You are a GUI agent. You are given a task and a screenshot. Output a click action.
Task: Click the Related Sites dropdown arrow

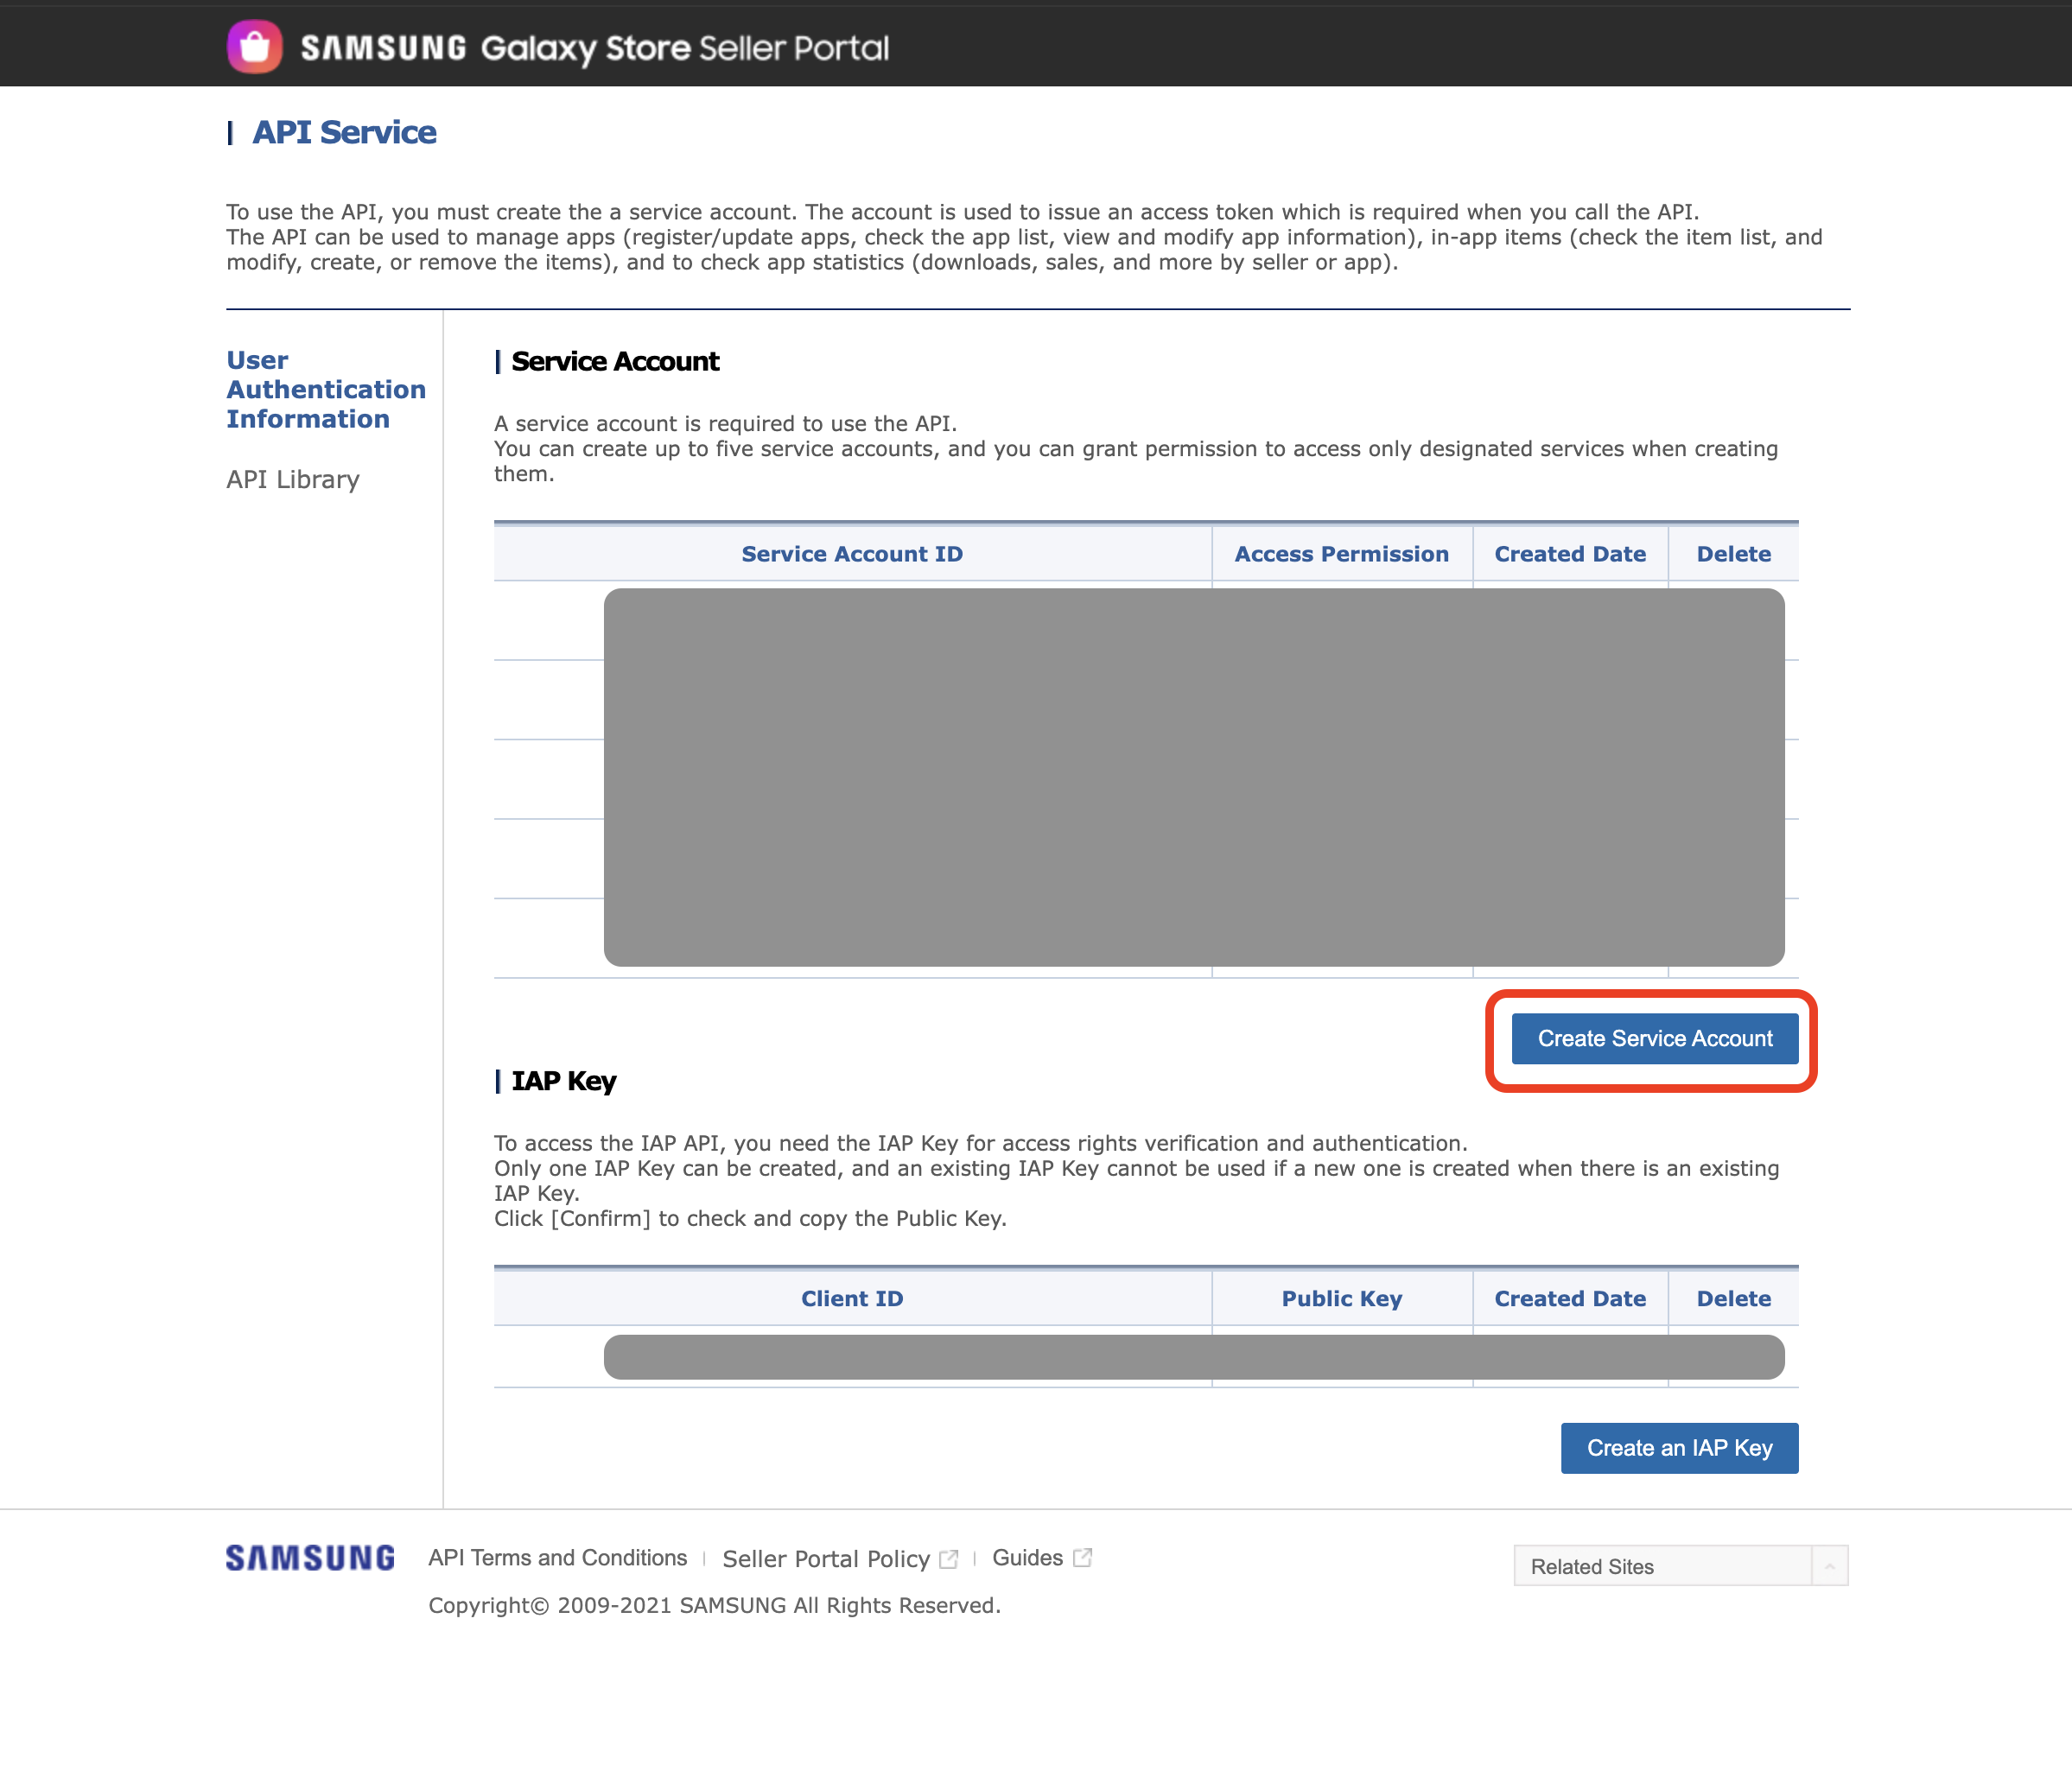tap(1830, 1566)
